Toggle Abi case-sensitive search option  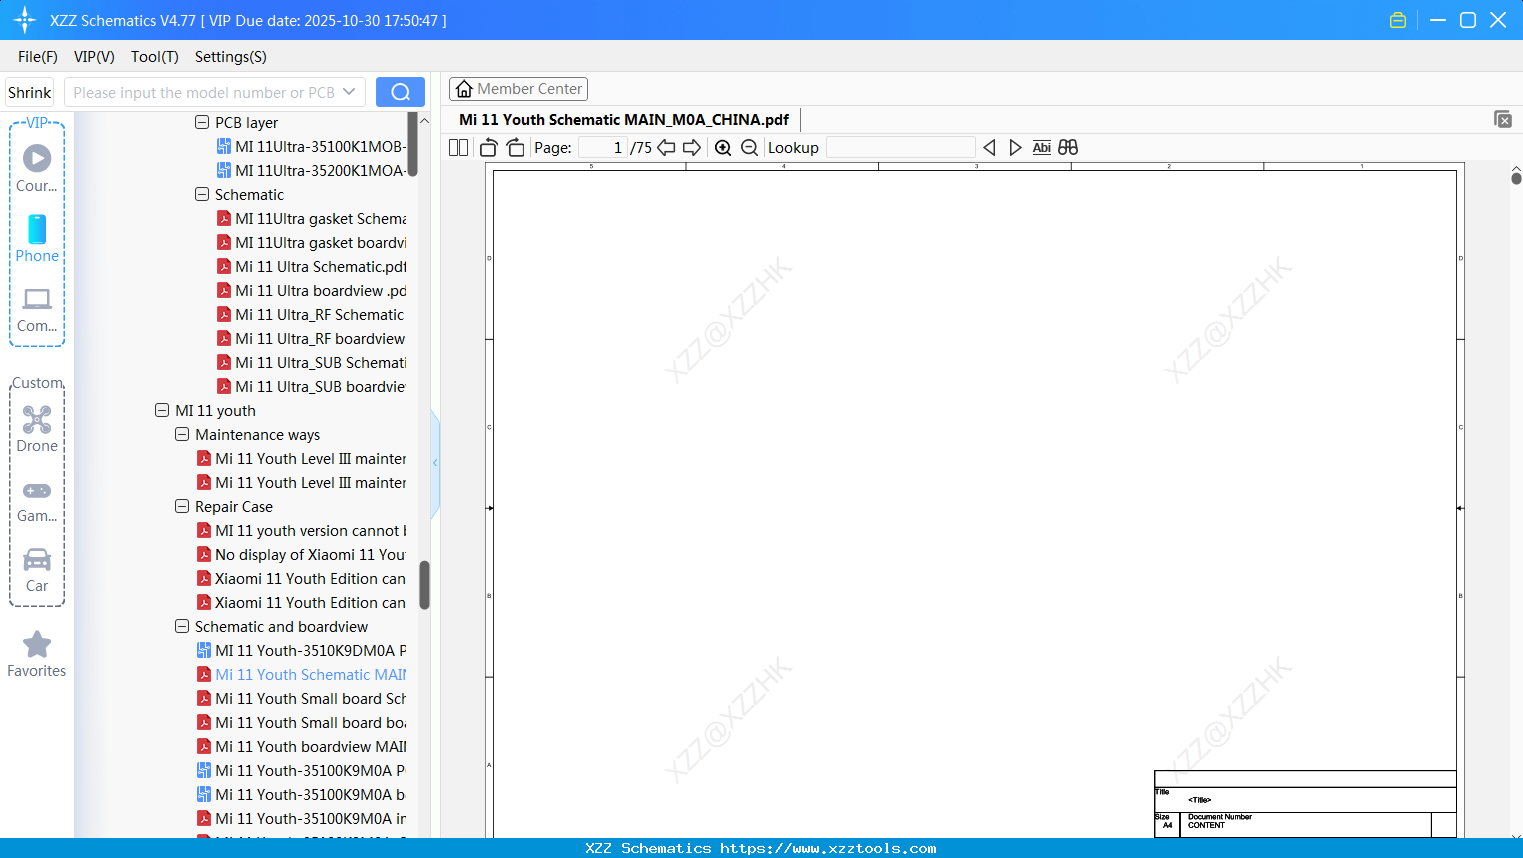point(1042,147)
